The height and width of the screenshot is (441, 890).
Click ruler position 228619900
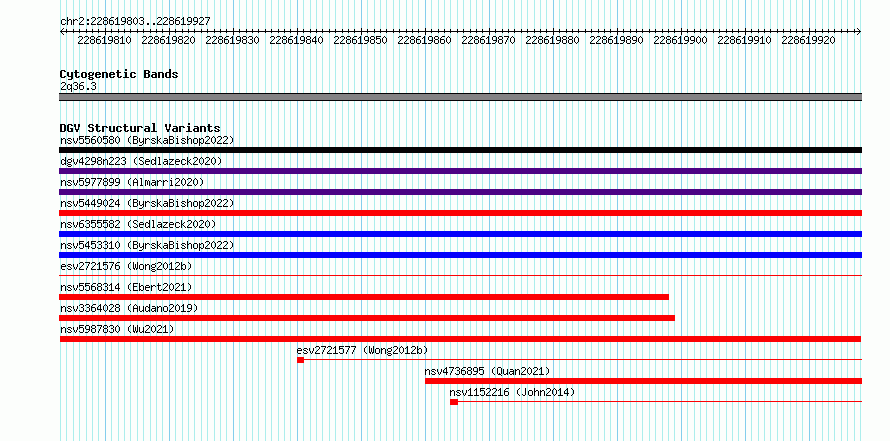click(x=681, y=40)
